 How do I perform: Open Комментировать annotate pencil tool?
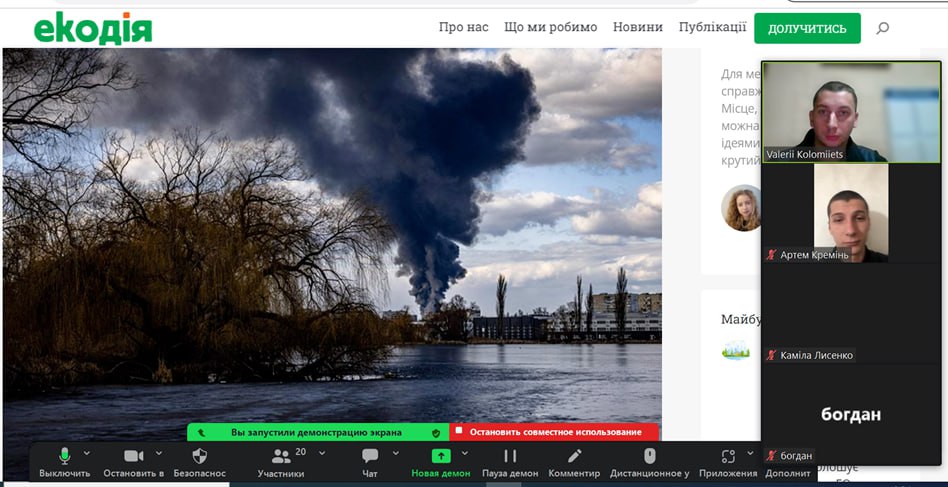coord(574,456)
